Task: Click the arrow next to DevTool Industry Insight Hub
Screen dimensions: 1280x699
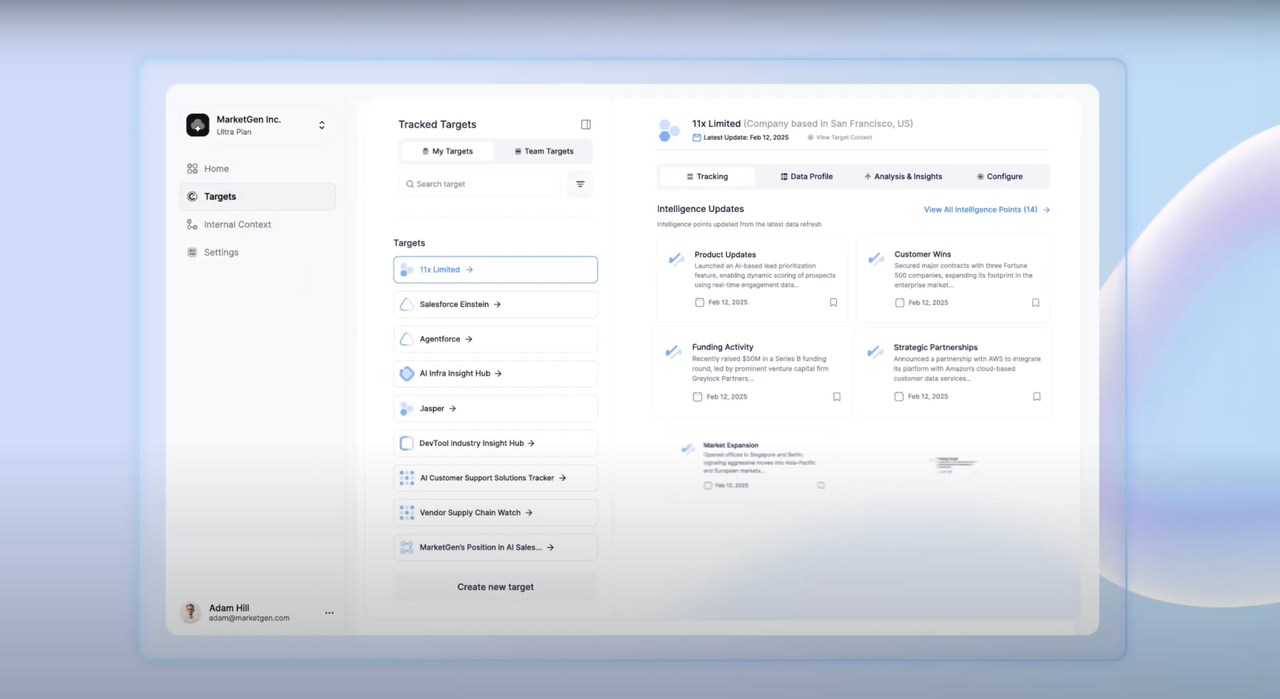Action: [531, 443]
